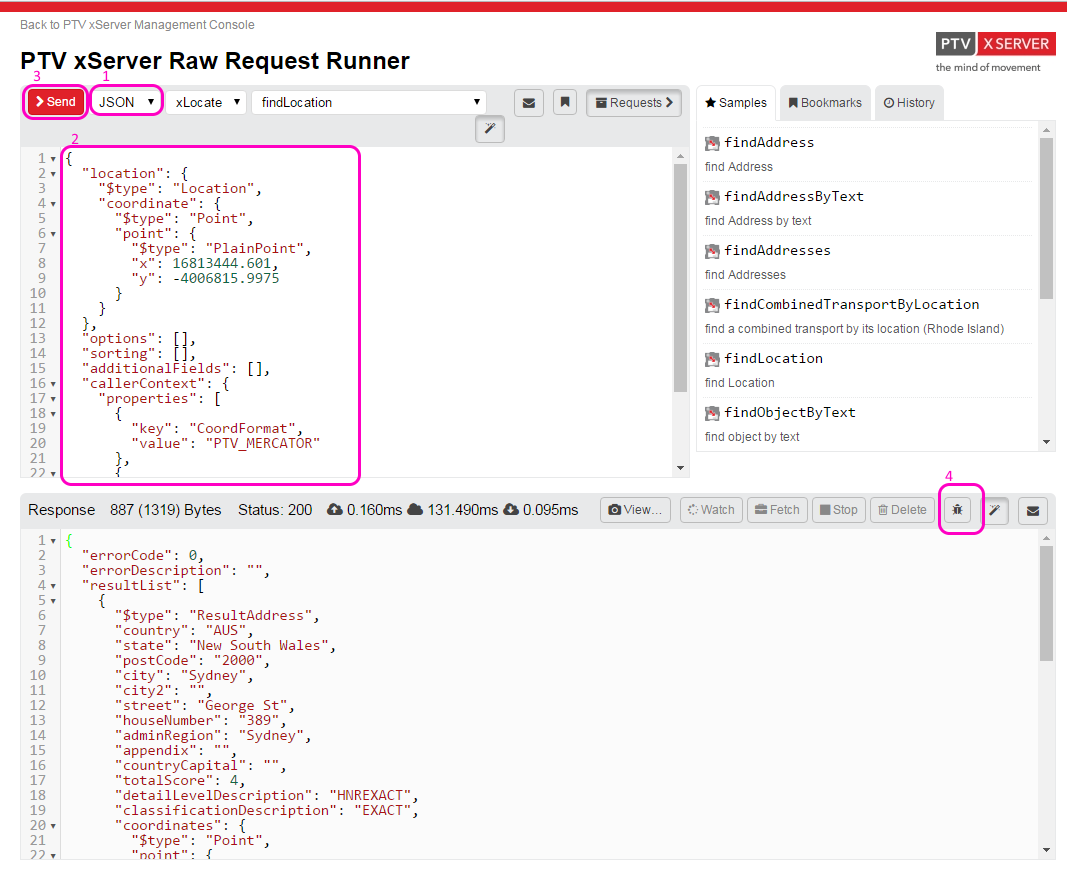
Task: Click the envelope icon in response toolbar
Action: (1033, 510)
